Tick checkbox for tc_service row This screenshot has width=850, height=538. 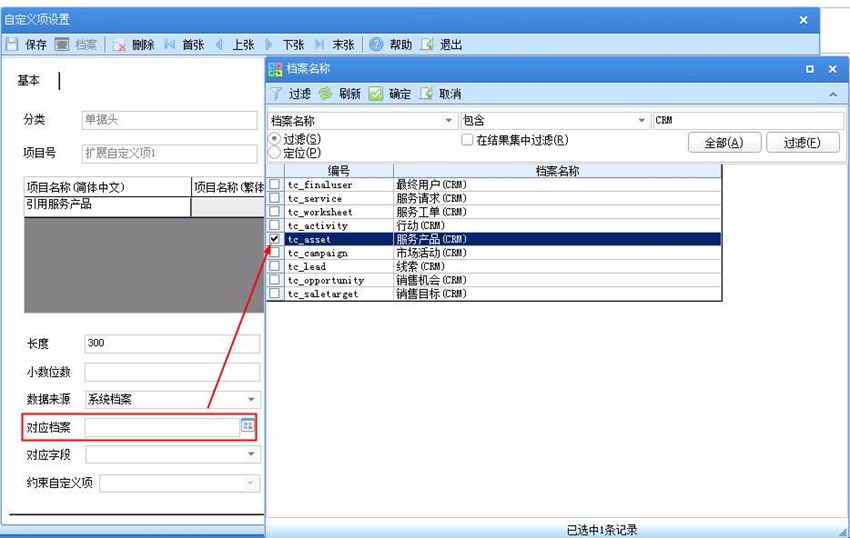[x=275, y=198]
